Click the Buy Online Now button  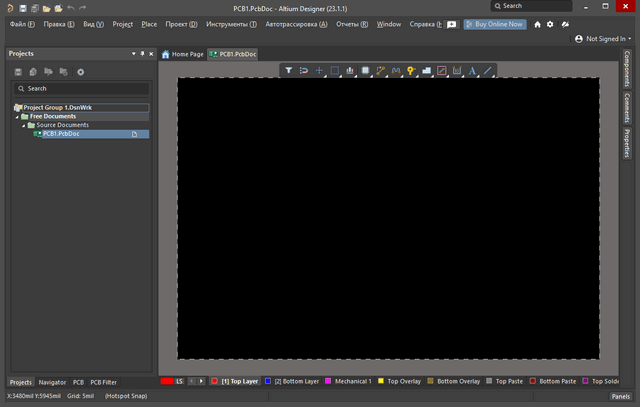point(494,24)
